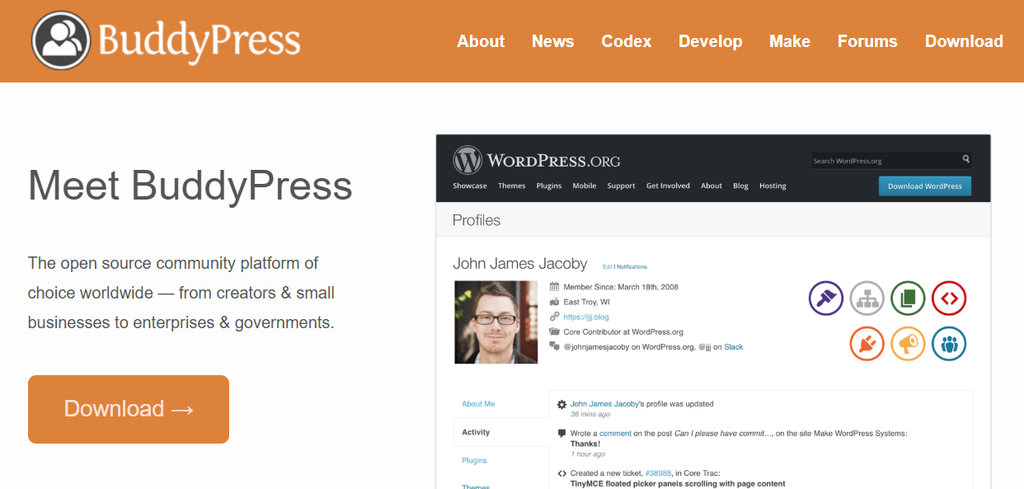Click the chat bubbles icon beside @johnjamesjacoby
The height and width of the screenshot is (489, 1024).
coord(554,347)
